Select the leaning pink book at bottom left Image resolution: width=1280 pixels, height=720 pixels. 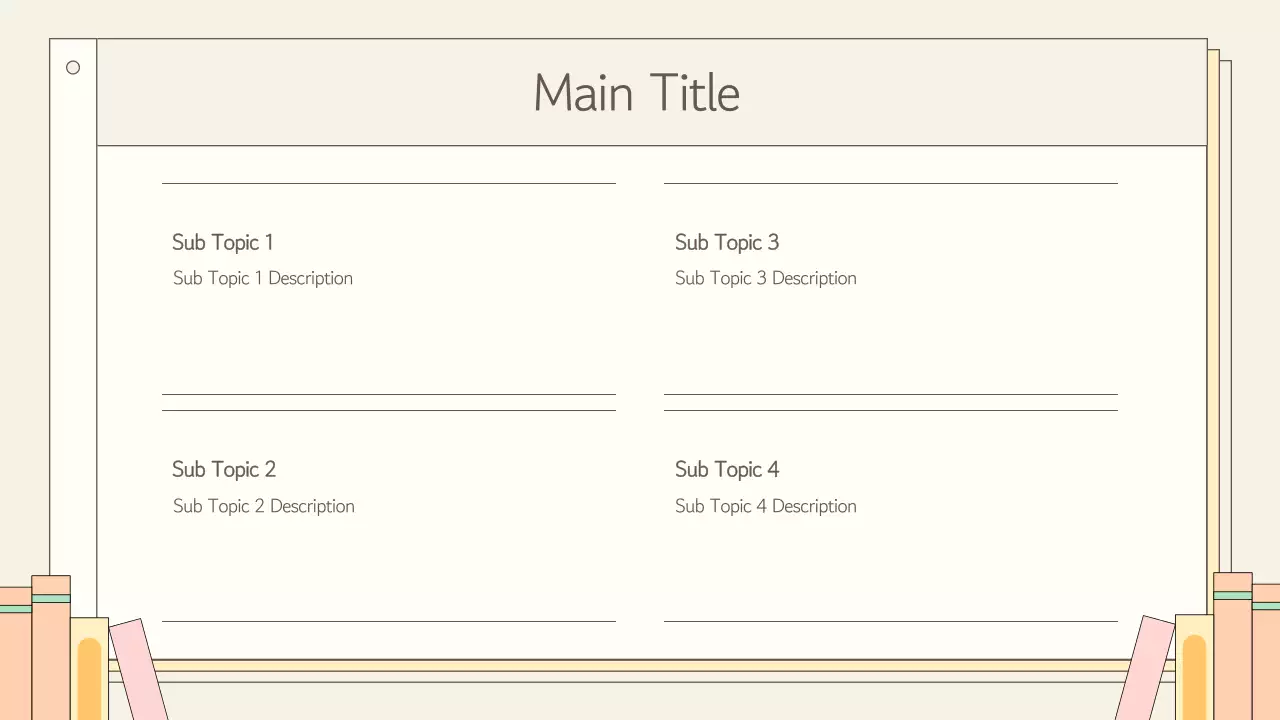[138, 670]
